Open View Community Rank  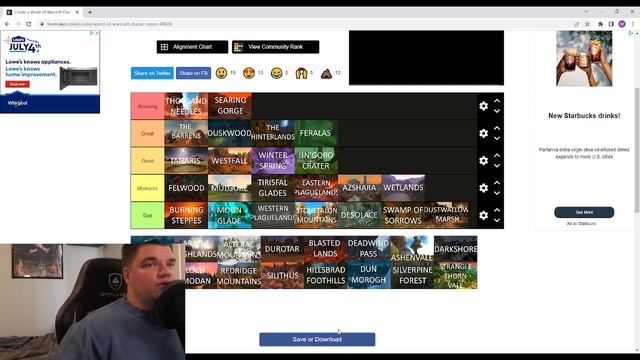pos(276,47)
